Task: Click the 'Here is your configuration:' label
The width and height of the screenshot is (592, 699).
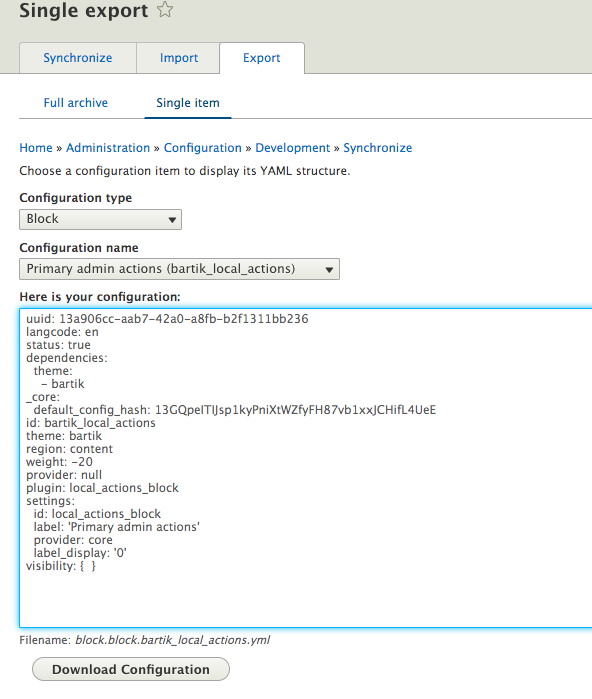Action: tap(100, 297)
